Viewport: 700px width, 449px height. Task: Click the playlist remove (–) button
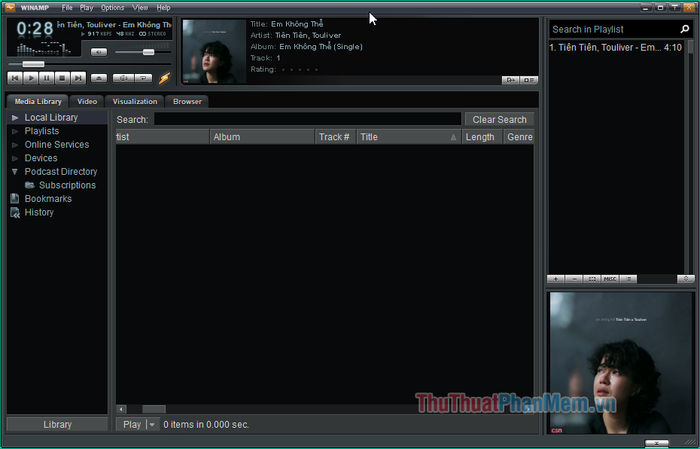coord(574,279)
